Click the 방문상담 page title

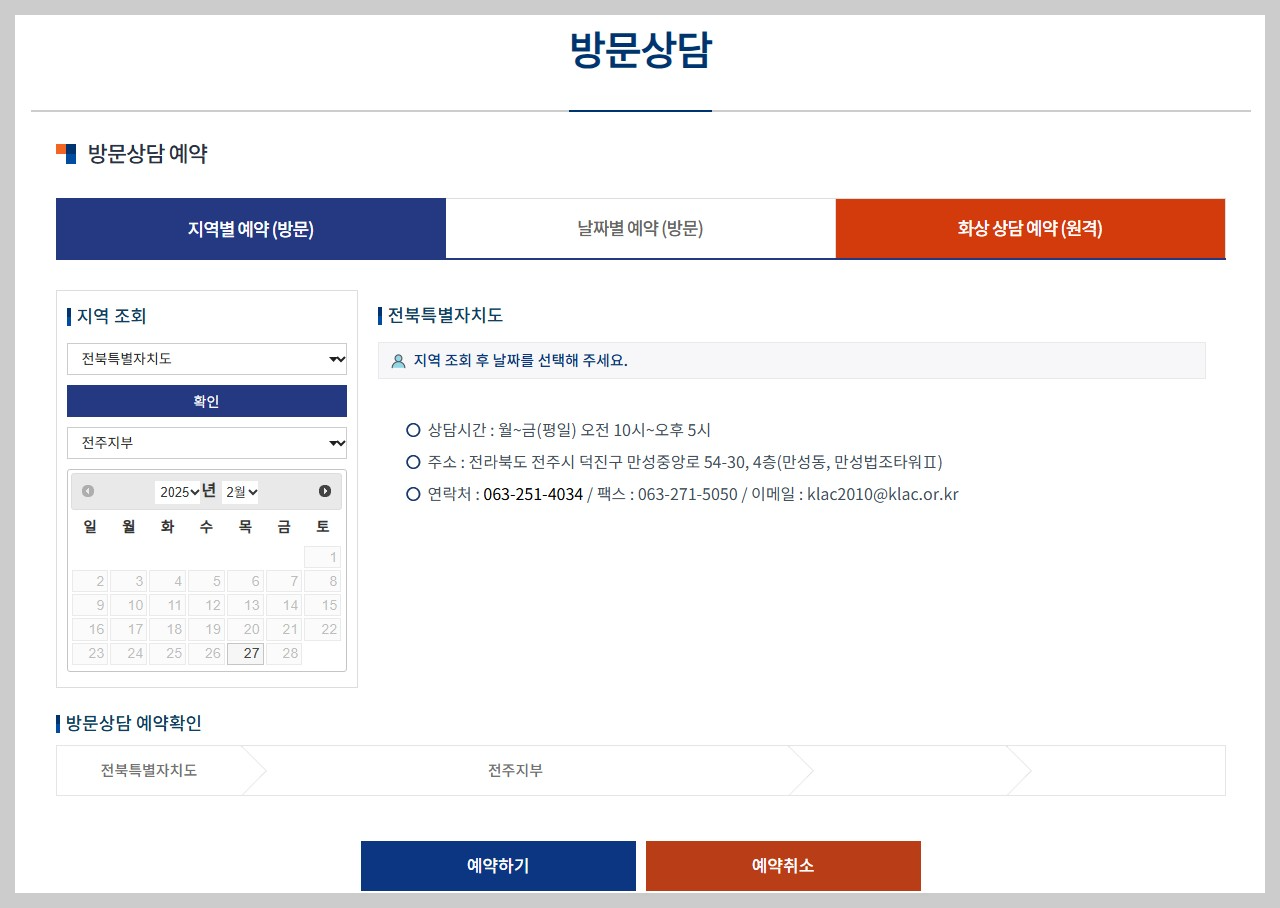(640, 50)
